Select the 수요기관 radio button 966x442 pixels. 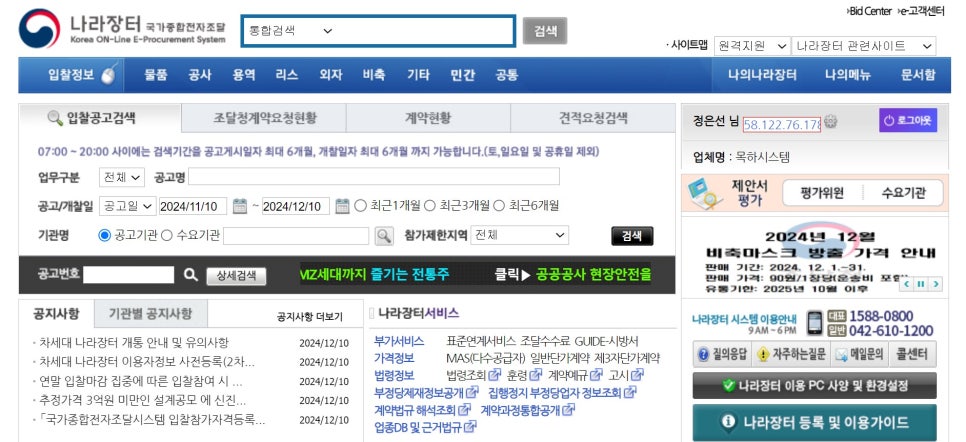pos(166,235)
